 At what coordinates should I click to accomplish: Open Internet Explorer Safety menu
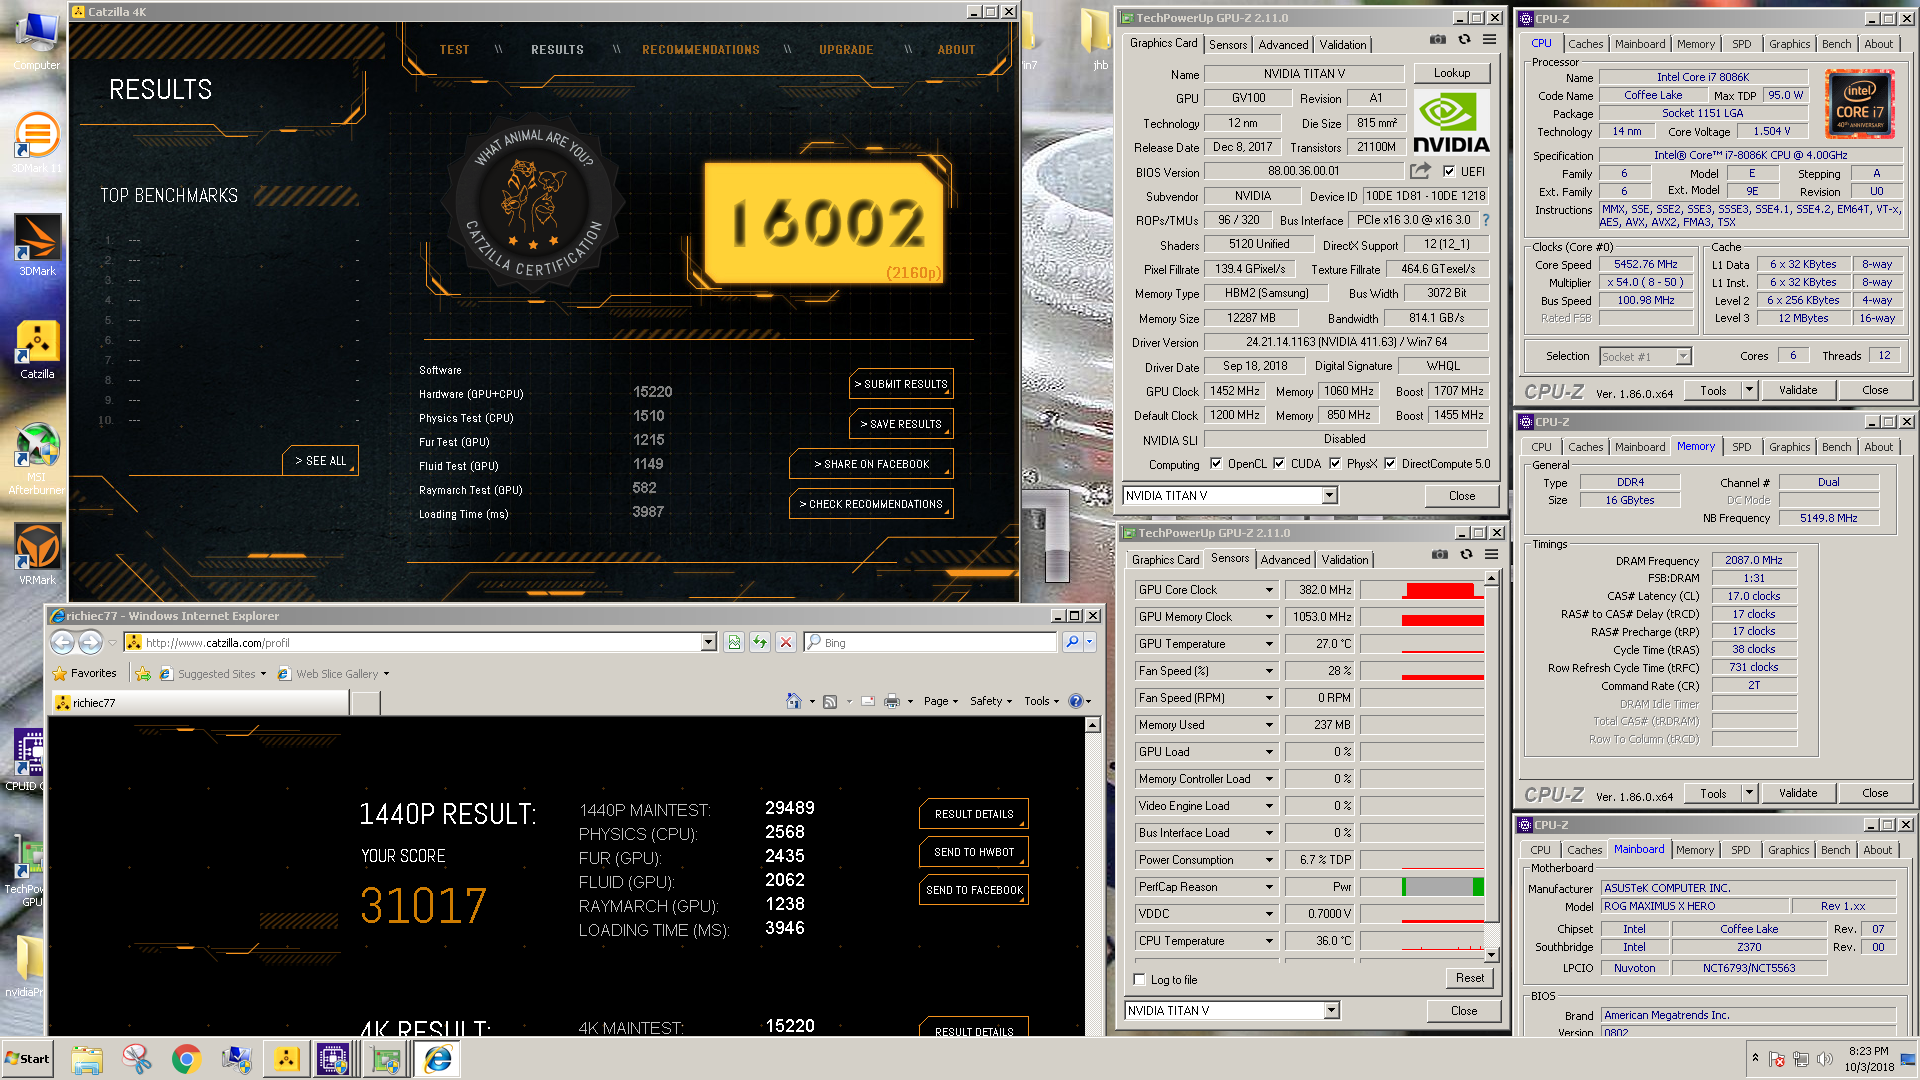990,701
